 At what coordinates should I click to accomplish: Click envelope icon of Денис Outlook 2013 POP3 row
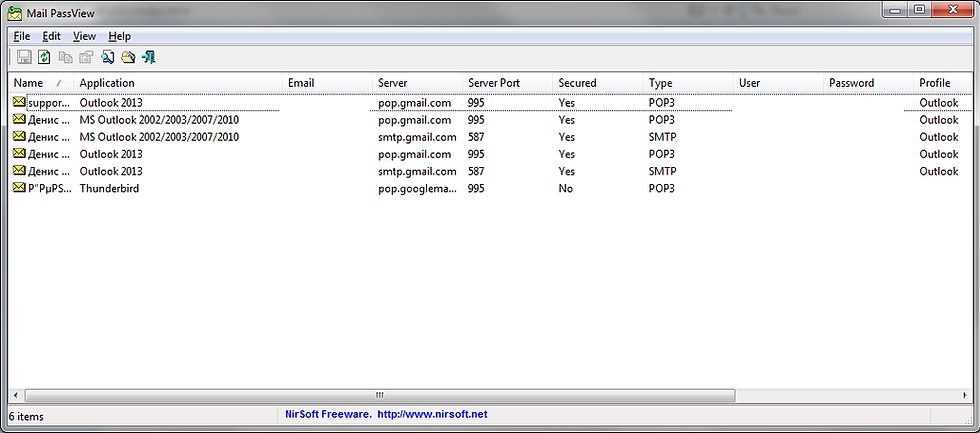(x=19, y=153)
